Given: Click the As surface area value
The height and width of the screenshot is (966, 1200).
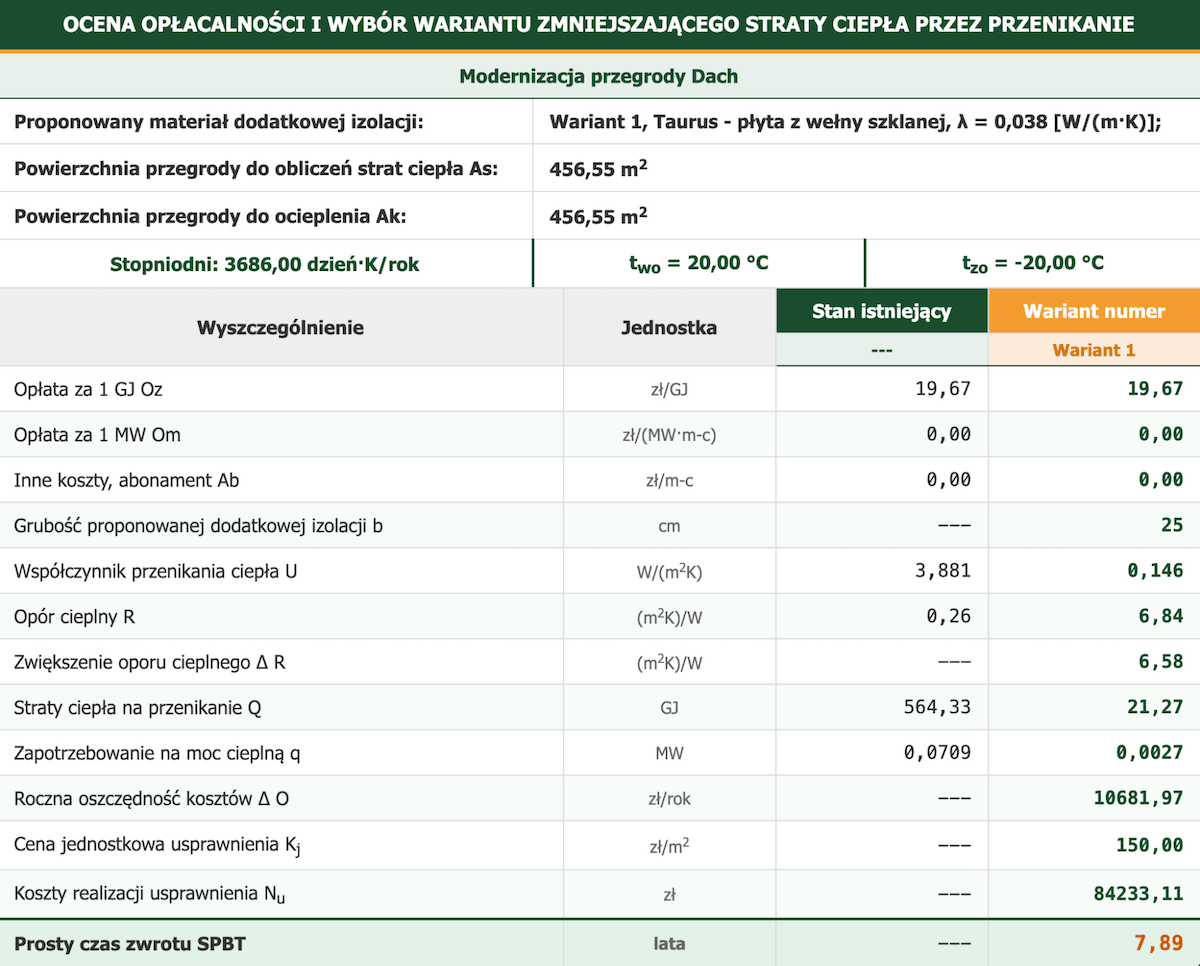Looking at the screenshot, I should (x=598, y=169).
